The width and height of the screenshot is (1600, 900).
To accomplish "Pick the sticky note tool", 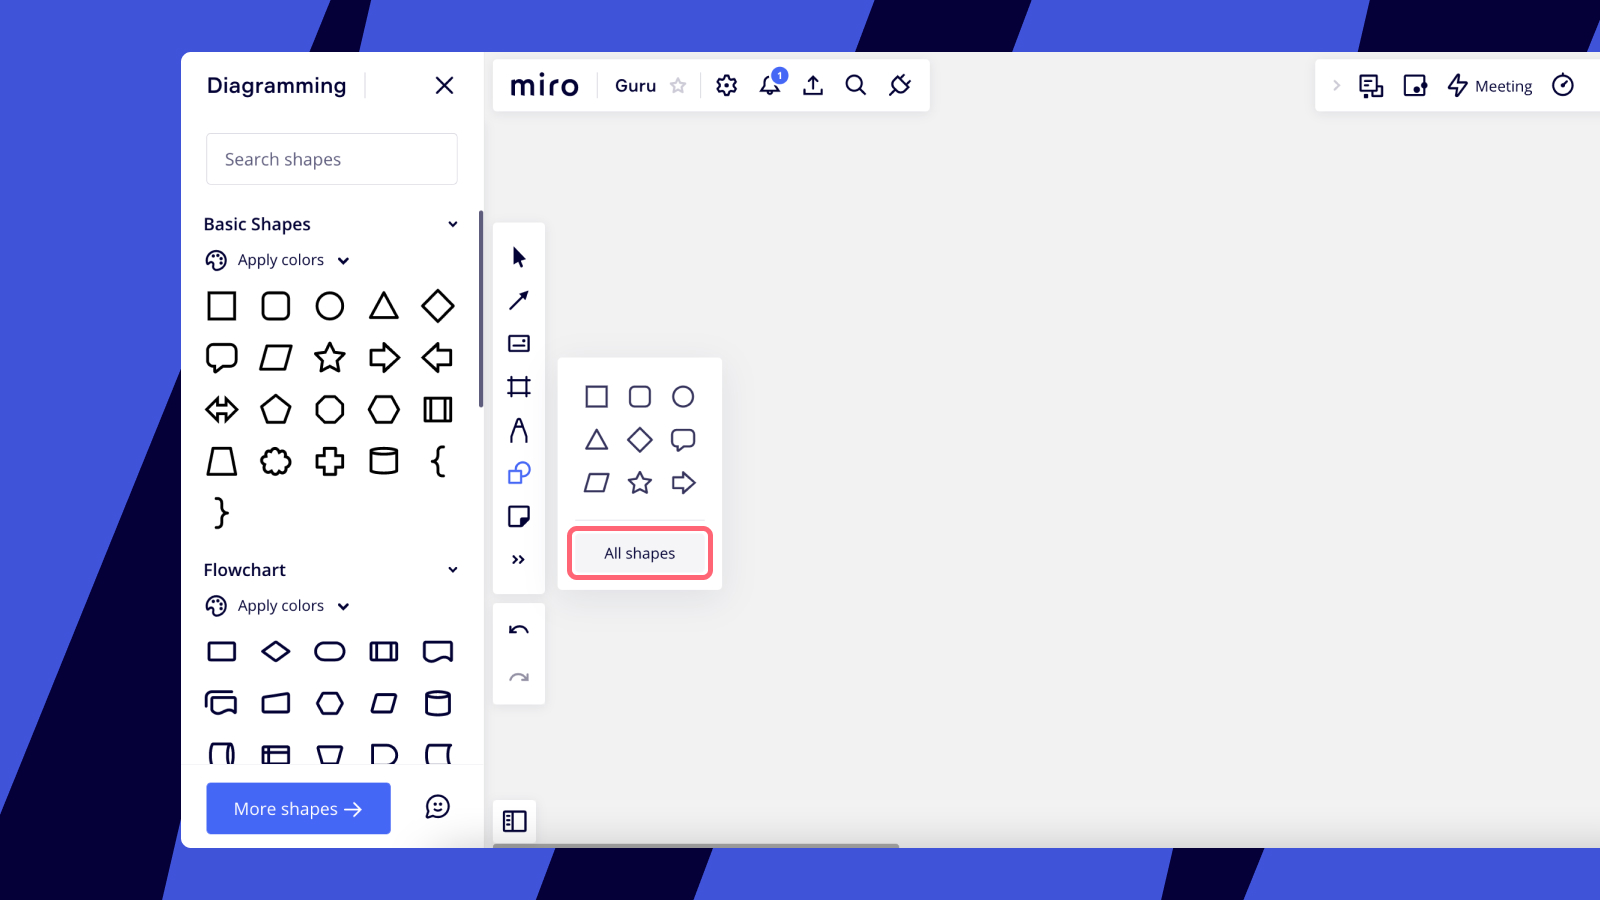I will click(519, 517).
